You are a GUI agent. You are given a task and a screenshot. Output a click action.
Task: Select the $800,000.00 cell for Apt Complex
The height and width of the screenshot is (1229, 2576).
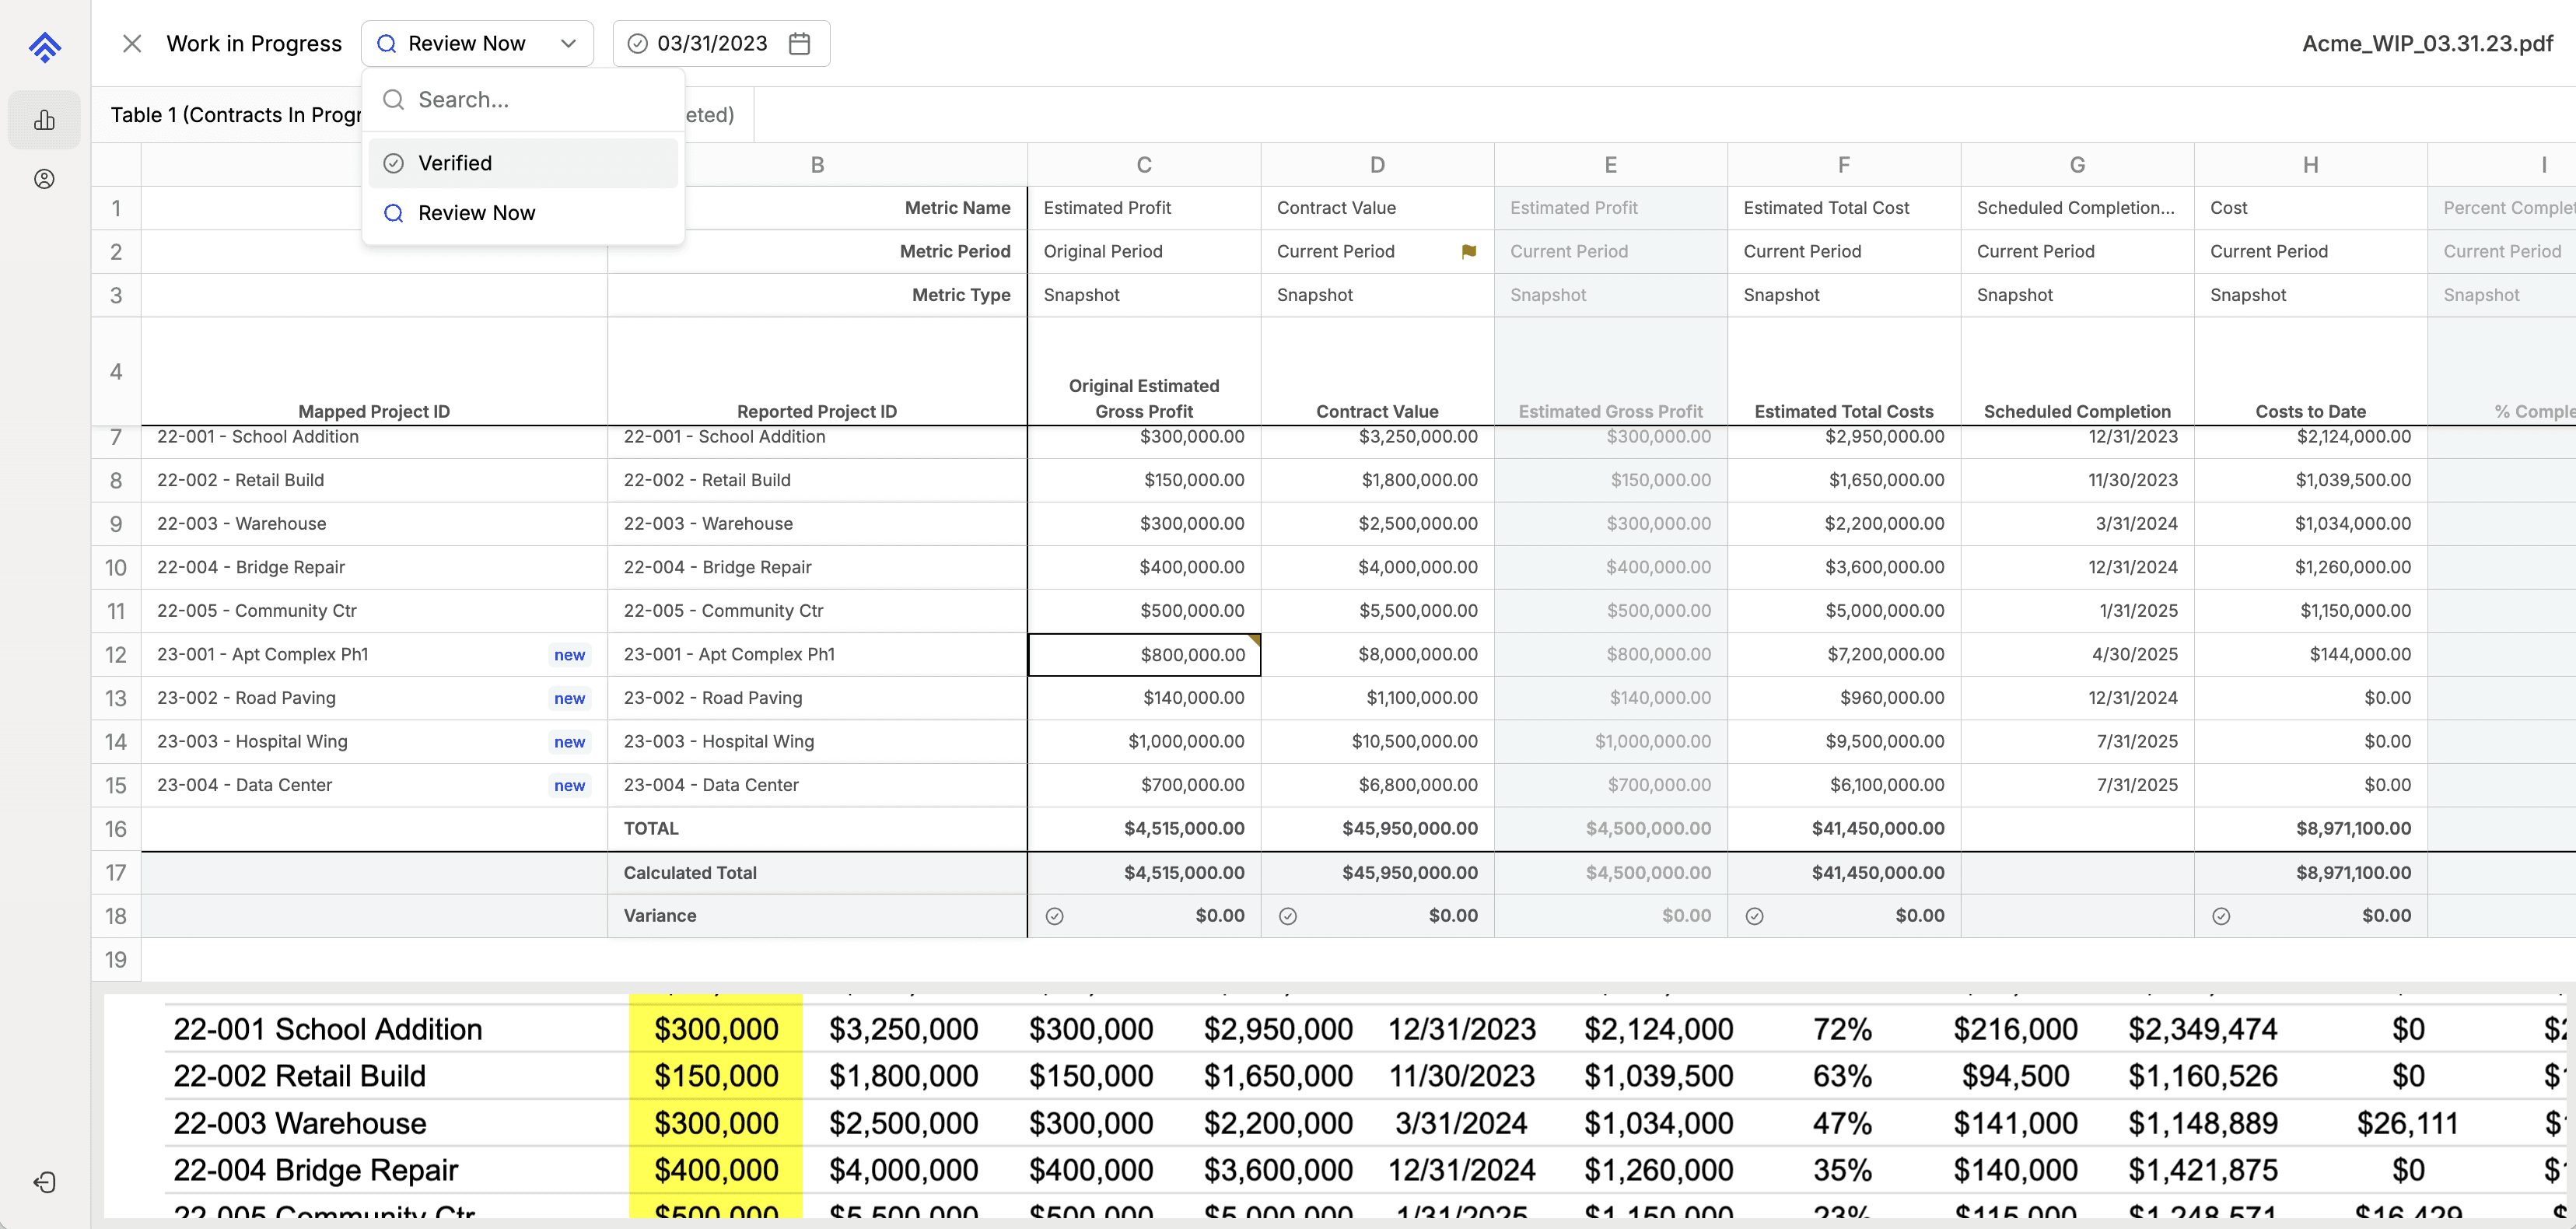[x=1144, y=655]
